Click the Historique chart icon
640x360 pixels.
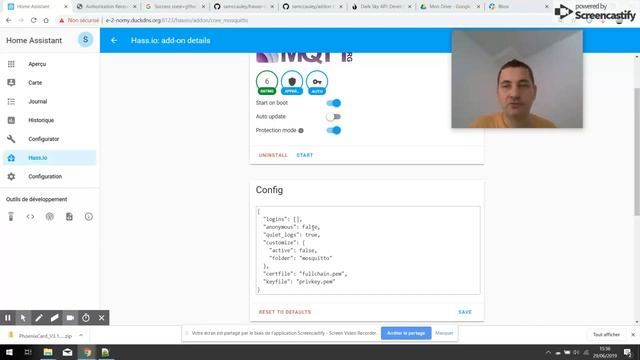coord(11,120)
